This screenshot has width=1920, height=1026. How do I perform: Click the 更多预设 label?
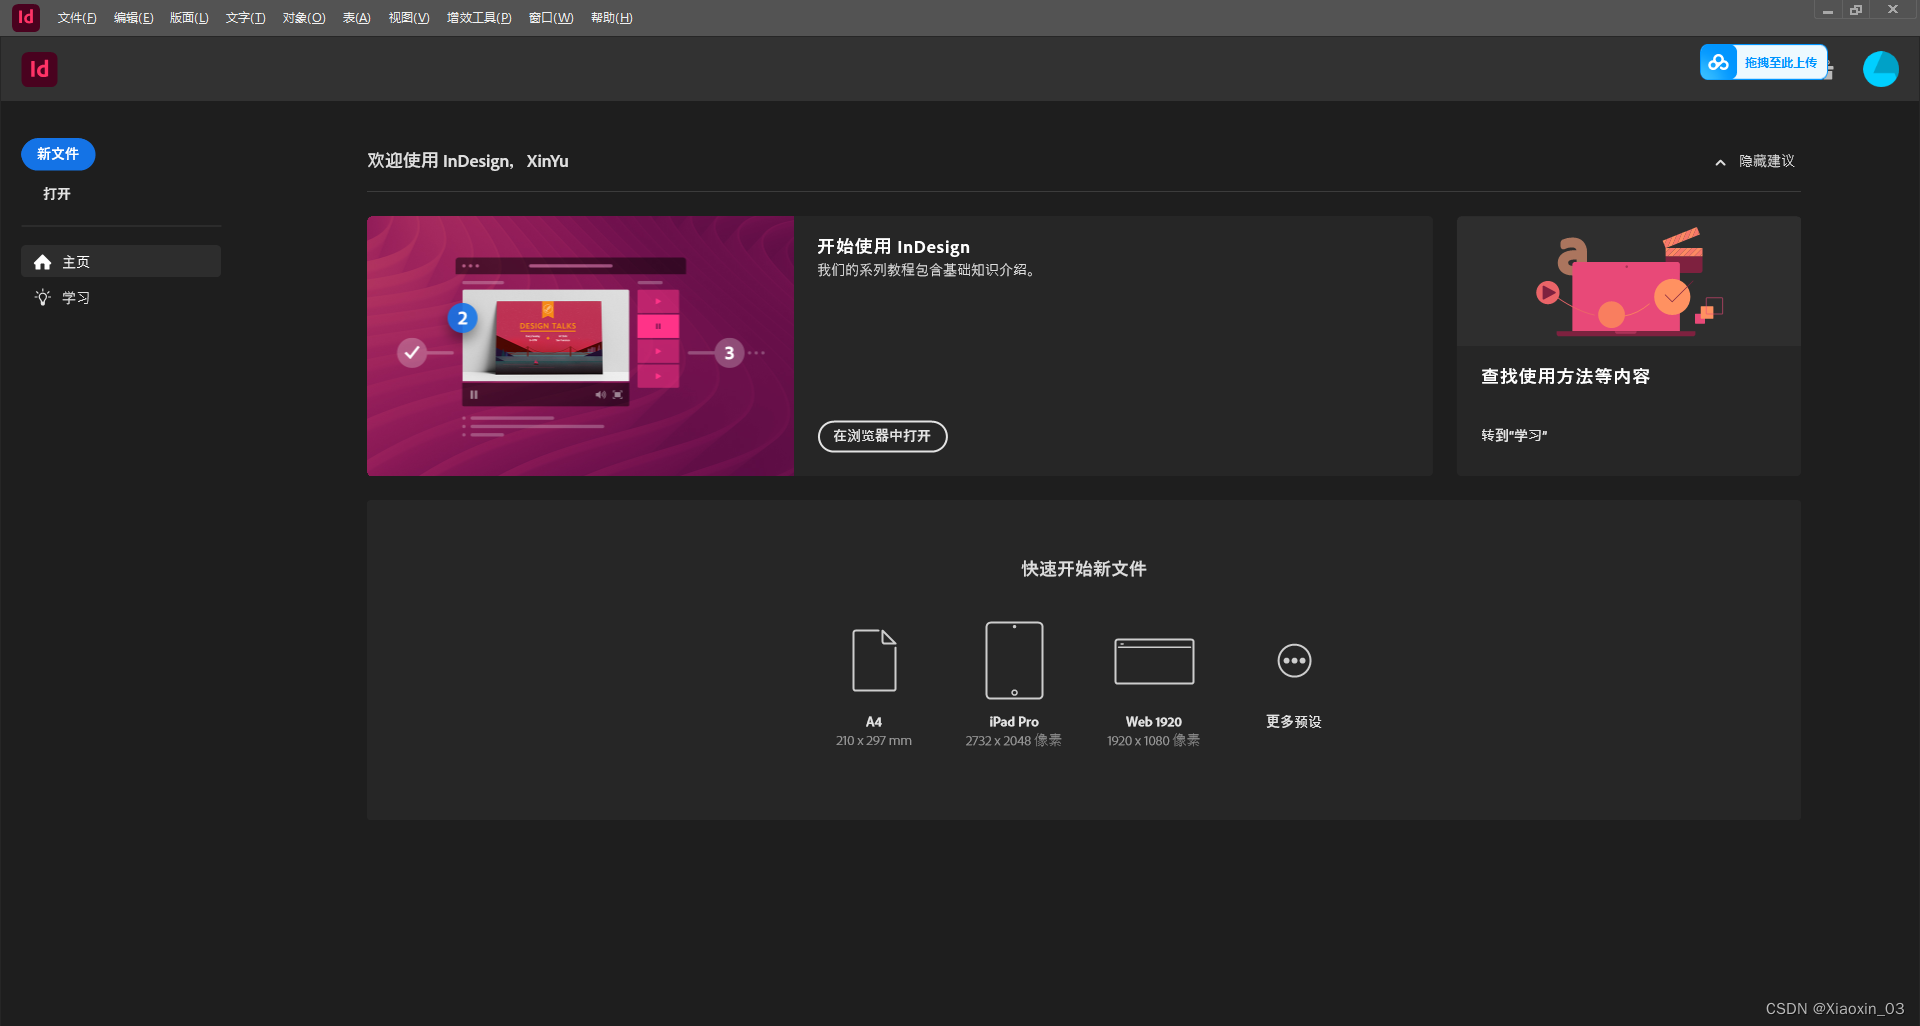pyautogui.click(x=1294, y=722)
